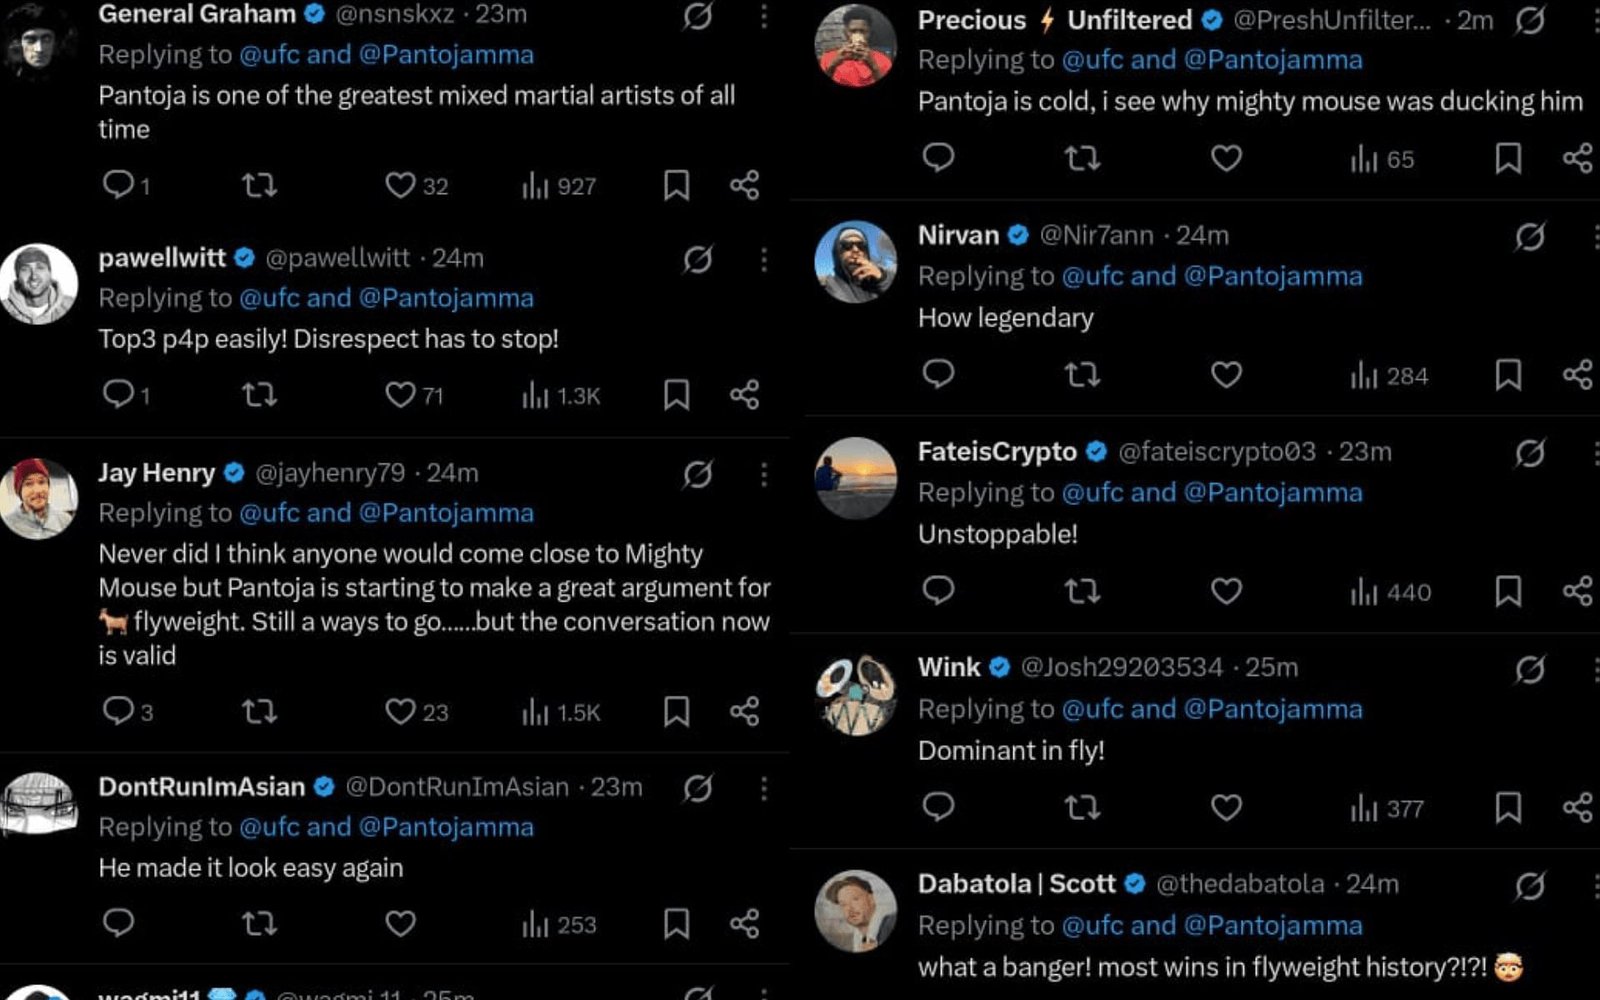Click Grok circle icon on Wink's reply
1600x1000 pixels.
point(1529,668)
